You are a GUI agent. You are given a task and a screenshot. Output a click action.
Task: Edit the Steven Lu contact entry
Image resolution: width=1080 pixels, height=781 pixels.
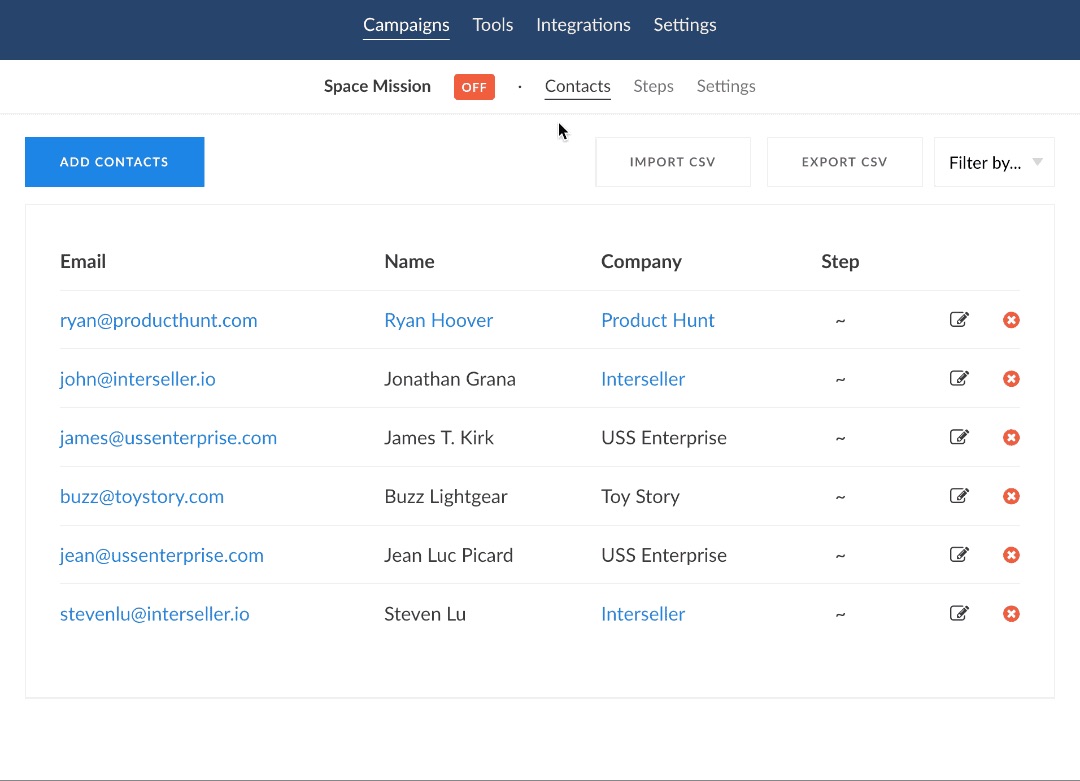[959, 614]
